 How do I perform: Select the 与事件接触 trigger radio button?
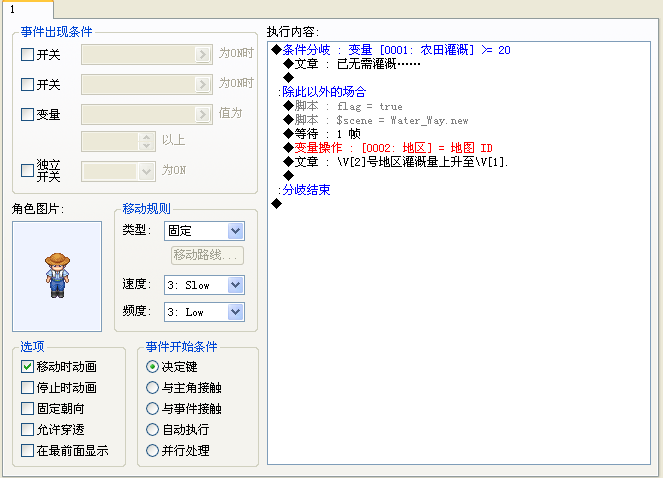click(152, 409)
